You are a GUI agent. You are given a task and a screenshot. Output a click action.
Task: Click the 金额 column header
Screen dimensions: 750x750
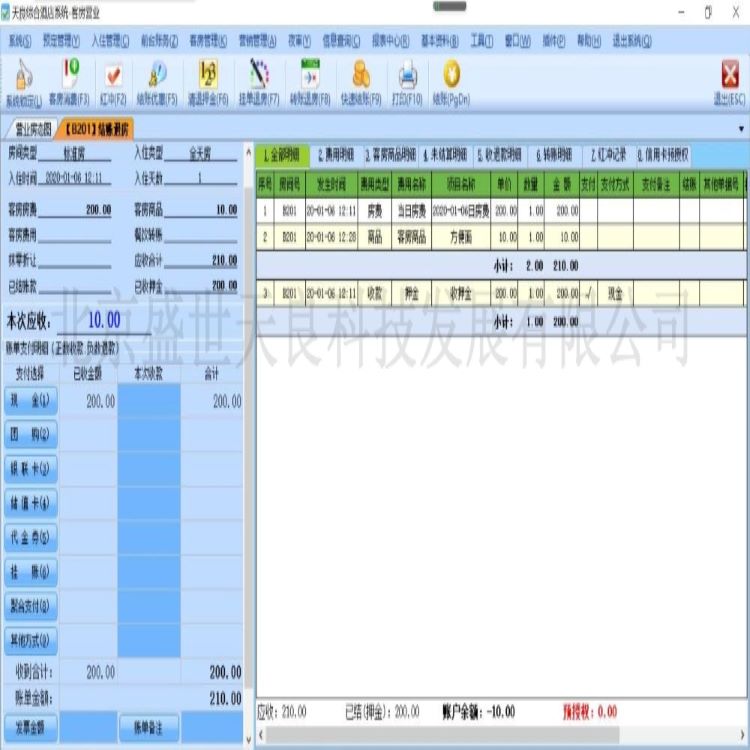[562, 185]
